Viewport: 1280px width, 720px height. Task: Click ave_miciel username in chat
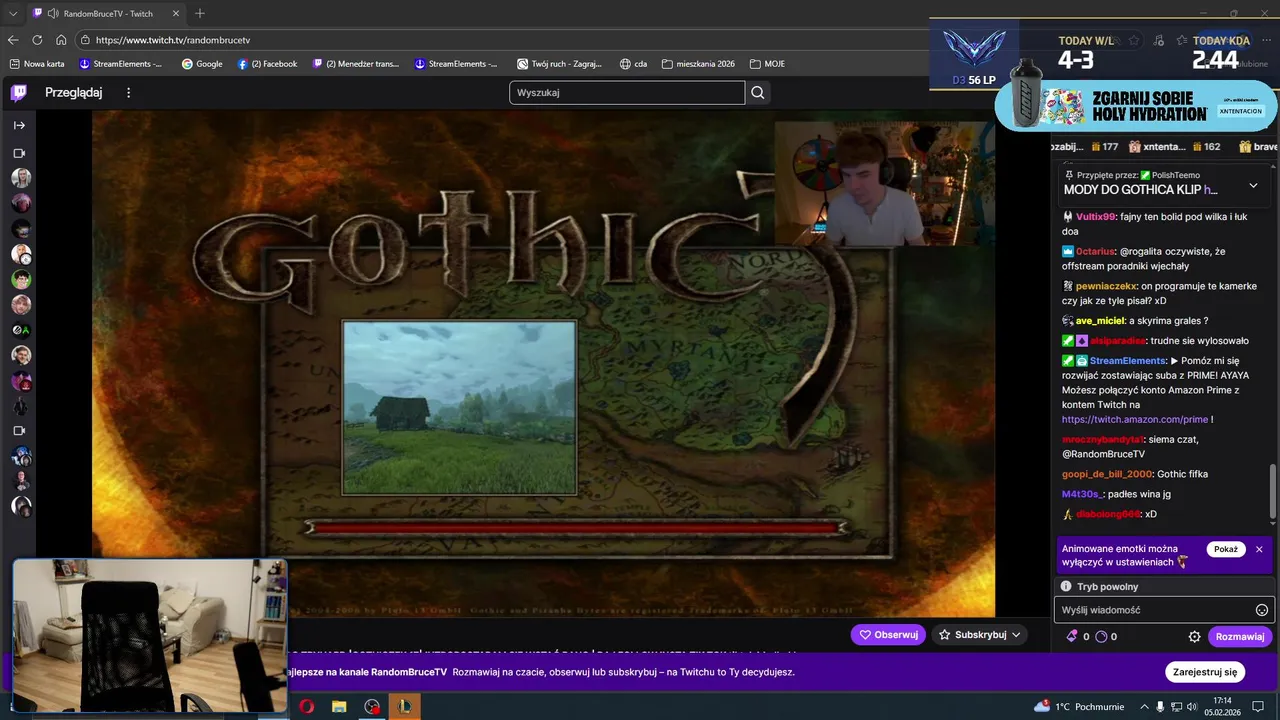[x=1100, y=321]
